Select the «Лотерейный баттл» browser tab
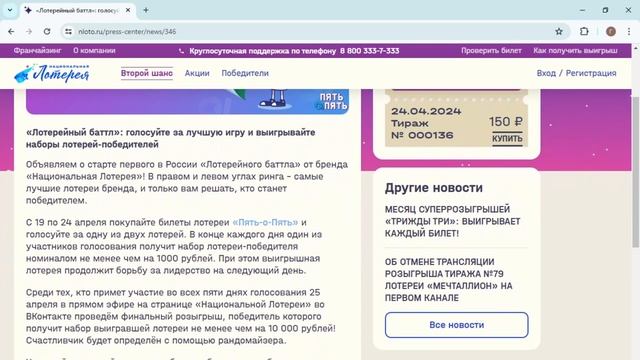Image resolution: width=640 pixels, height=360 pixels. click(x=78, y=10)
